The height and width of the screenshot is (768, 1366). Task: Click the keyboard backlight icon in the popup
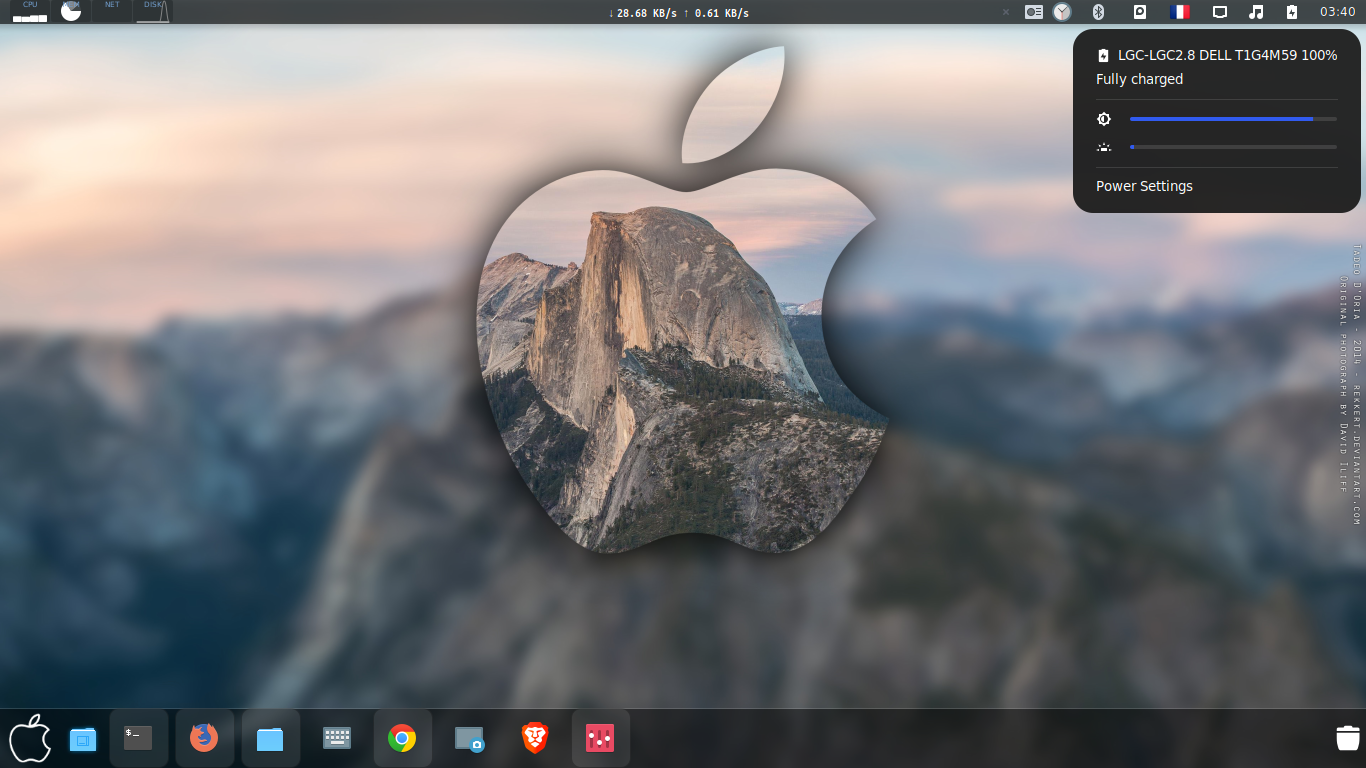(x=1104, y=147)
